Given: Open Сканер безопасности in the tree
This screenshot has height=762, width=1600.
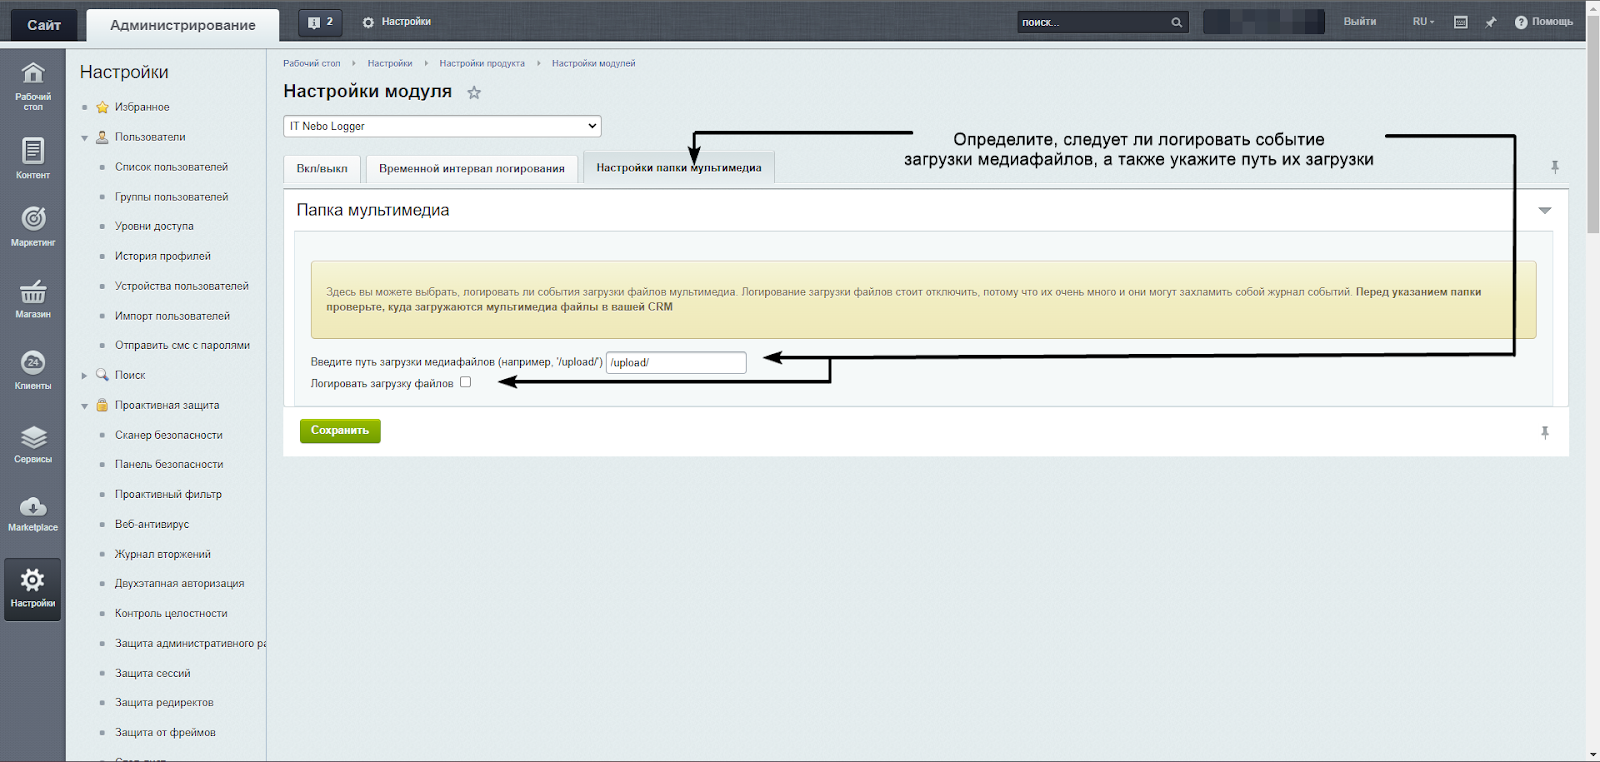Looking at the screenshot, I should [169, 435].
